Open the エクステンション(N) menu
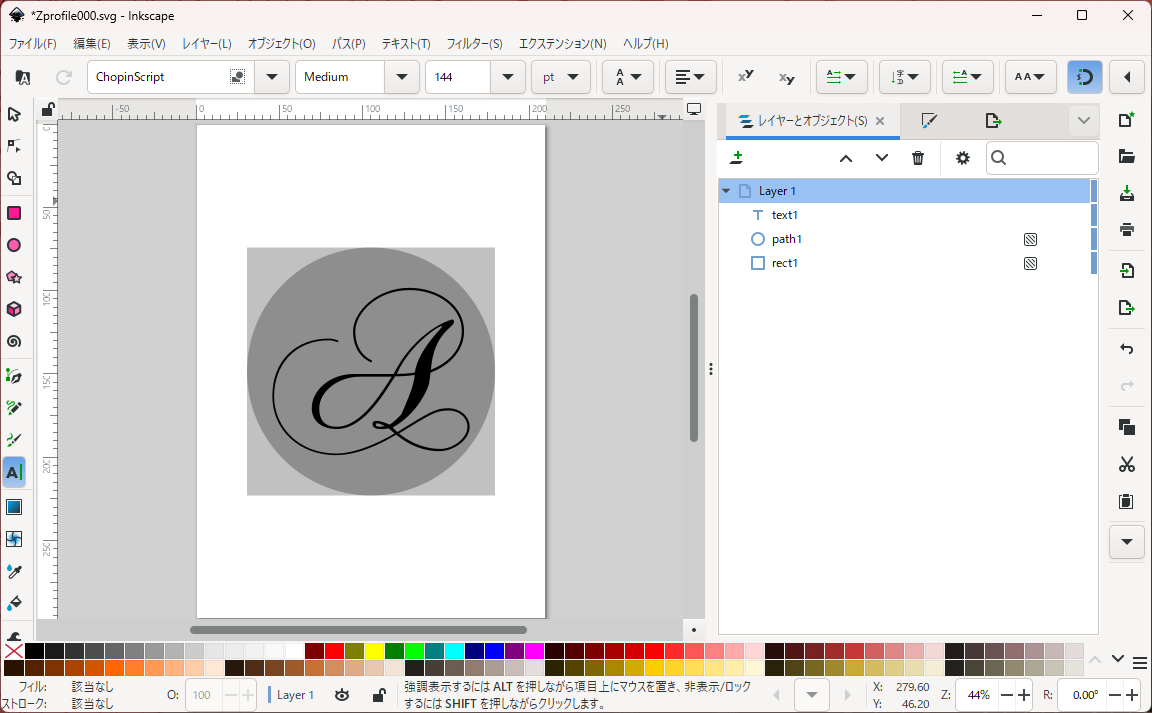1152x713 pixels. (563, 43)
